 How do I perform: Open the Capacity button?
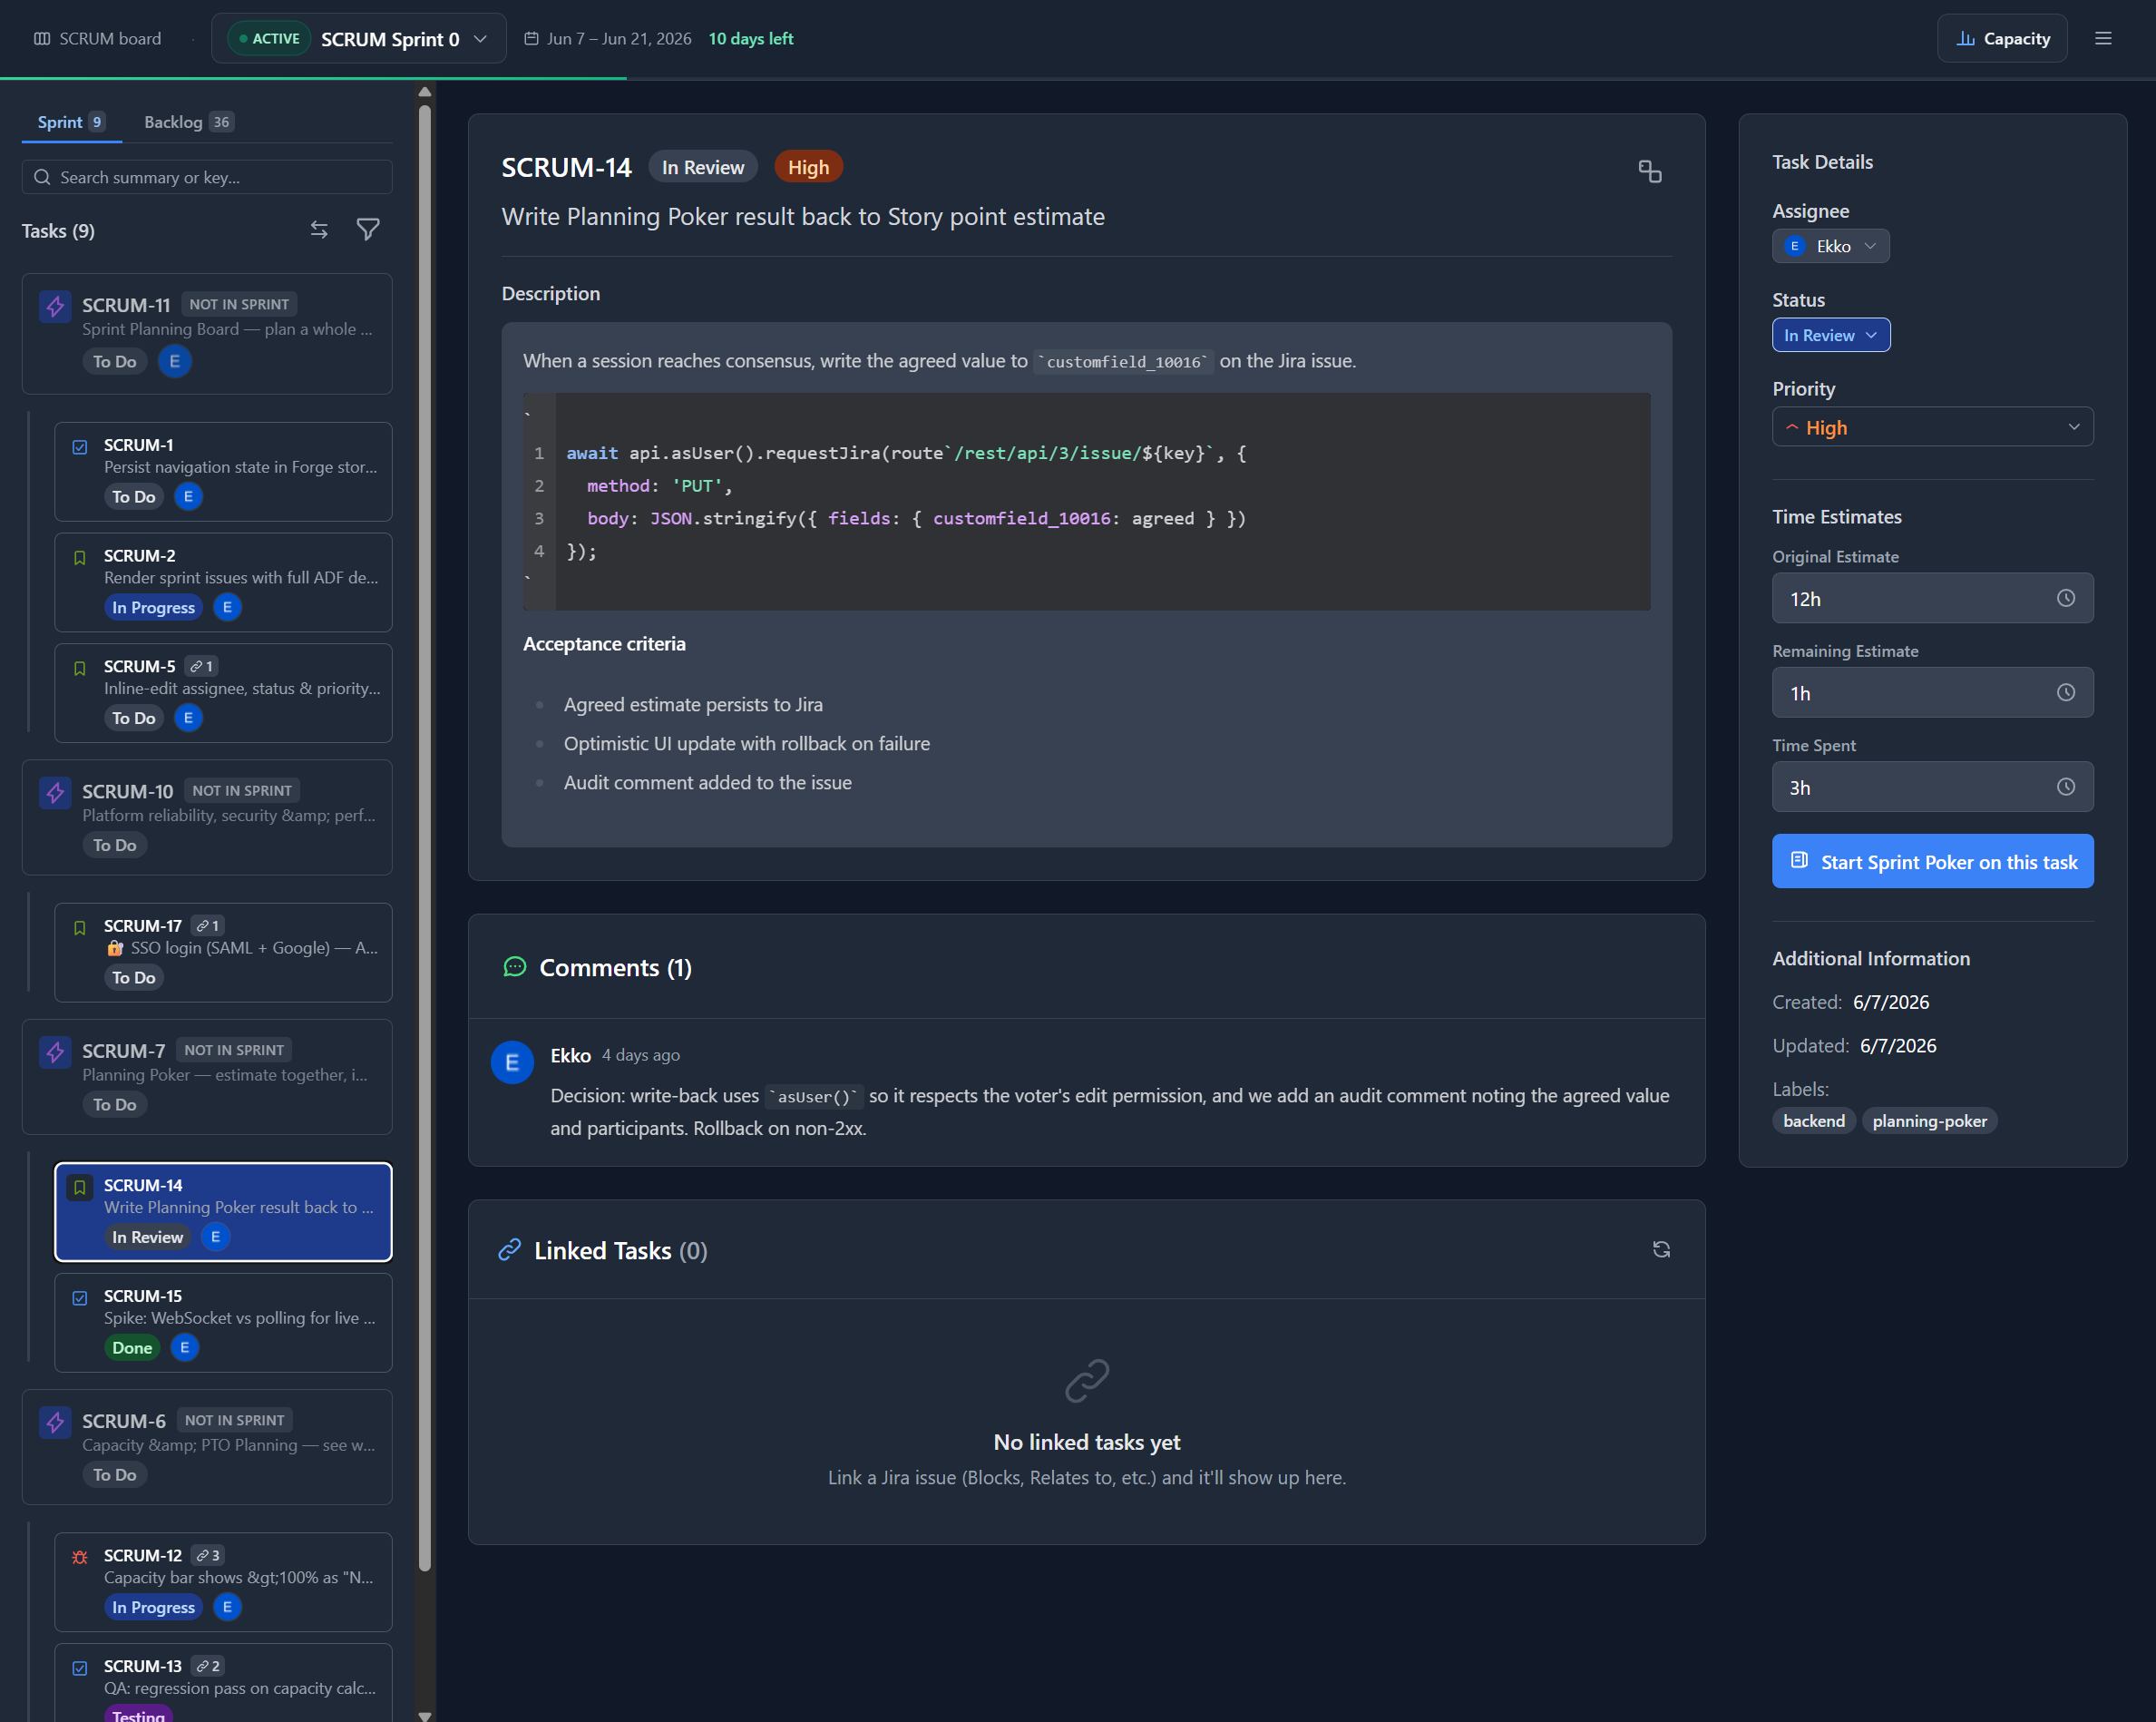point(2002,39)
